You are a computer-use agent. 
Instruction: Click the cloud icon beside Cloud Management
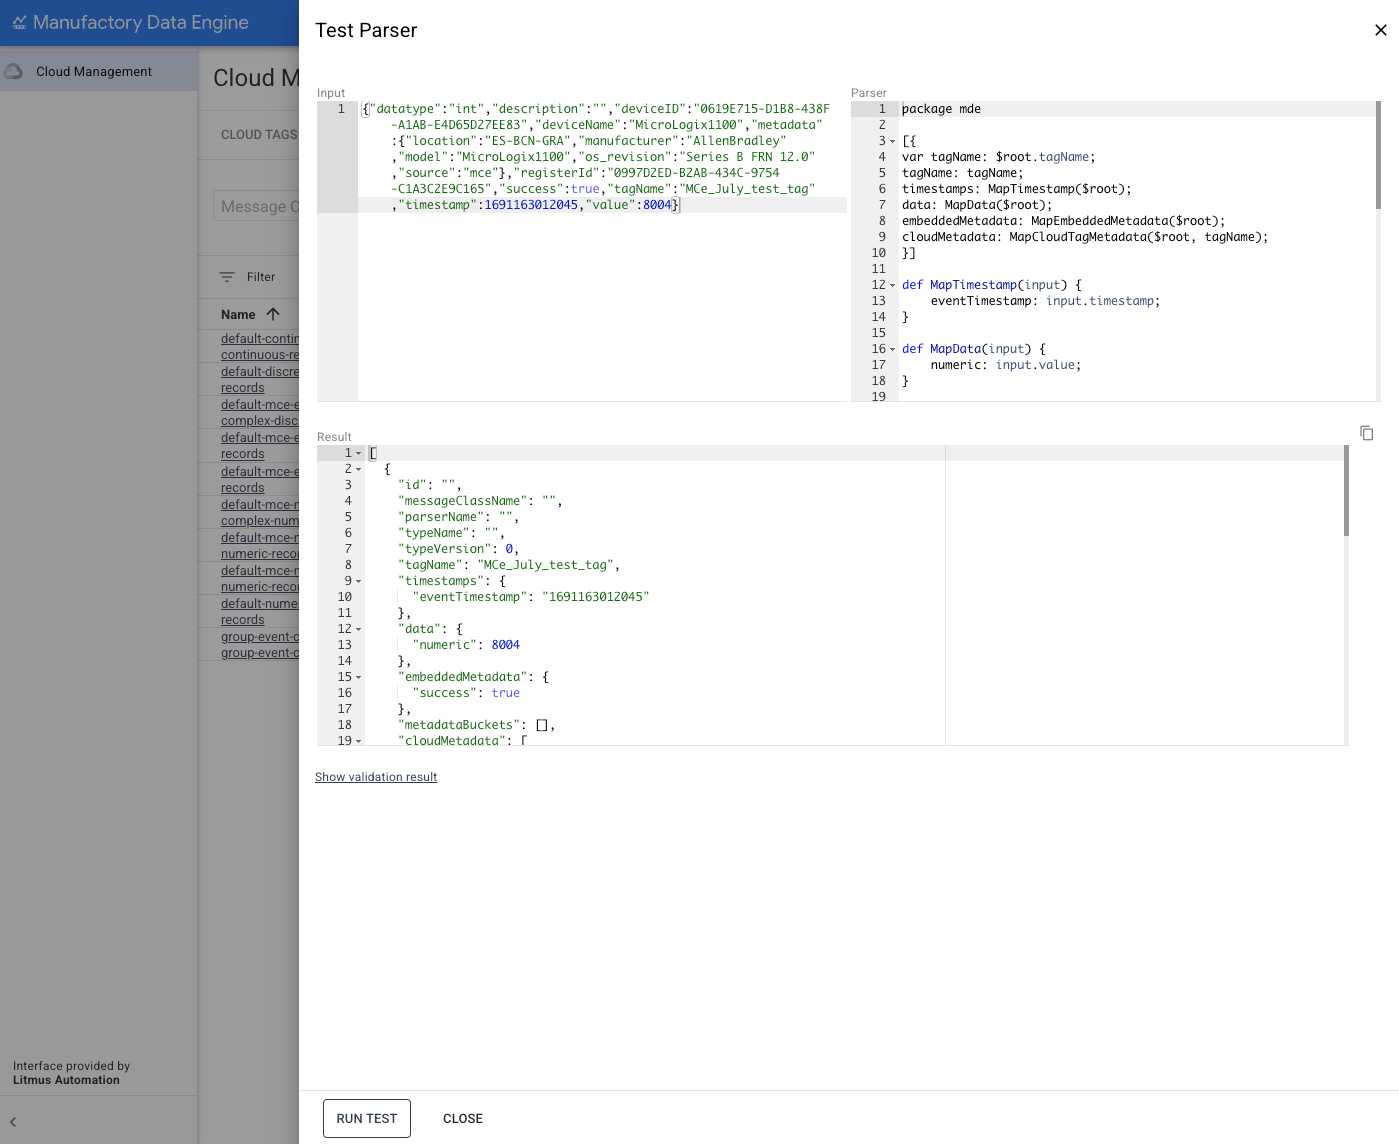[x=14, y=71]
